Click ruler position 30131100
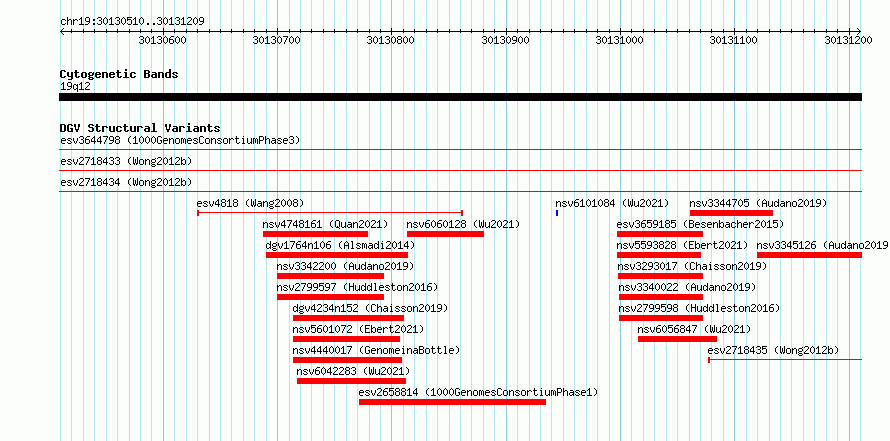Viewport: 890px width, 441px height. pos(734,40)
